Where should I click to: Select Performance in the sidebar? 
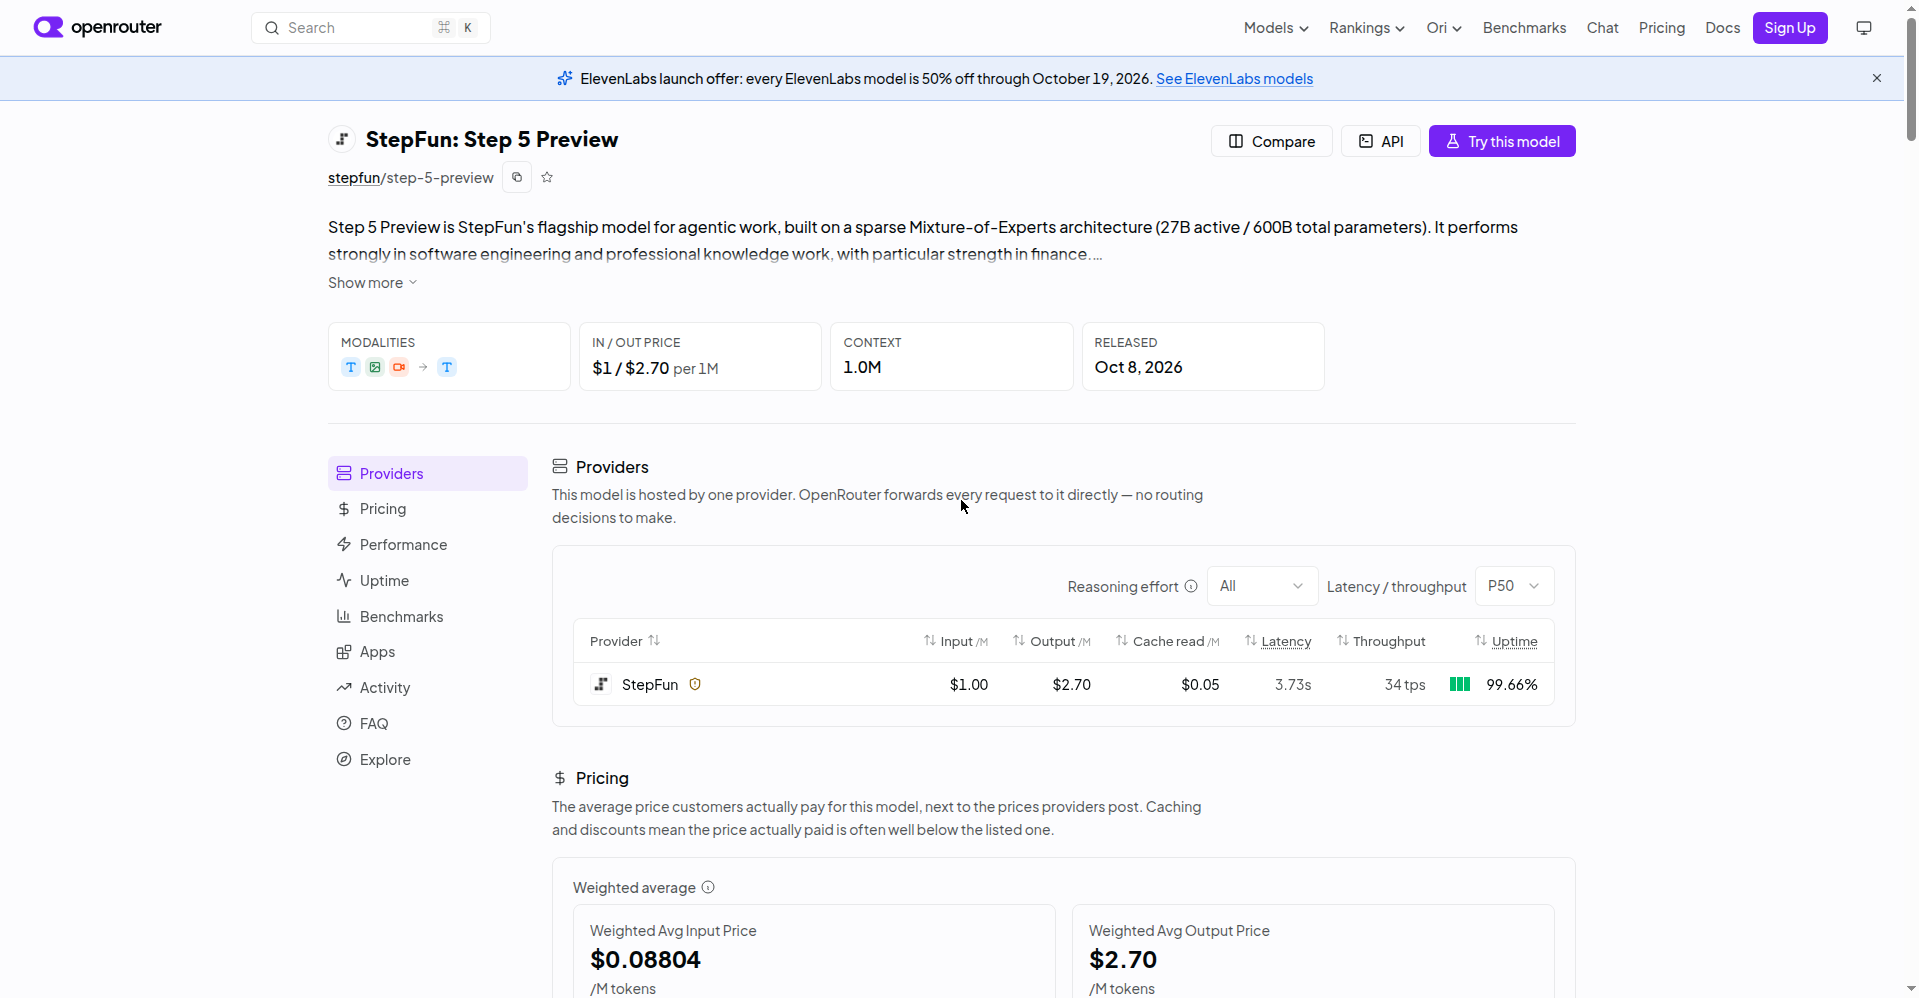point(428,545)
